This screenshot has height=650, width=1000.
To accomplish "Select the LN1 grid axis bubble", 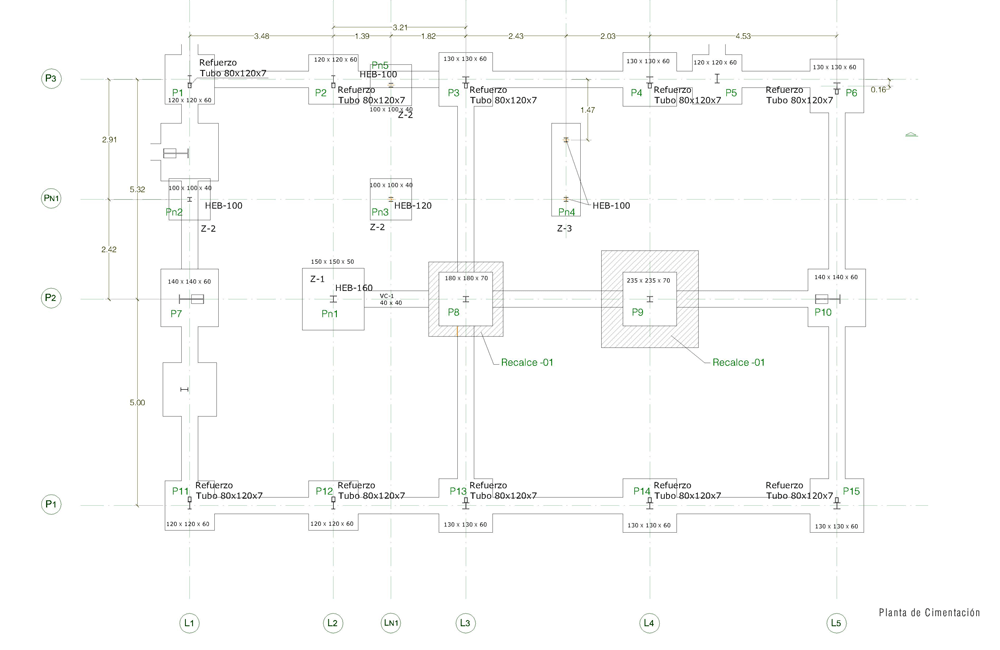I will pos(391,622).
